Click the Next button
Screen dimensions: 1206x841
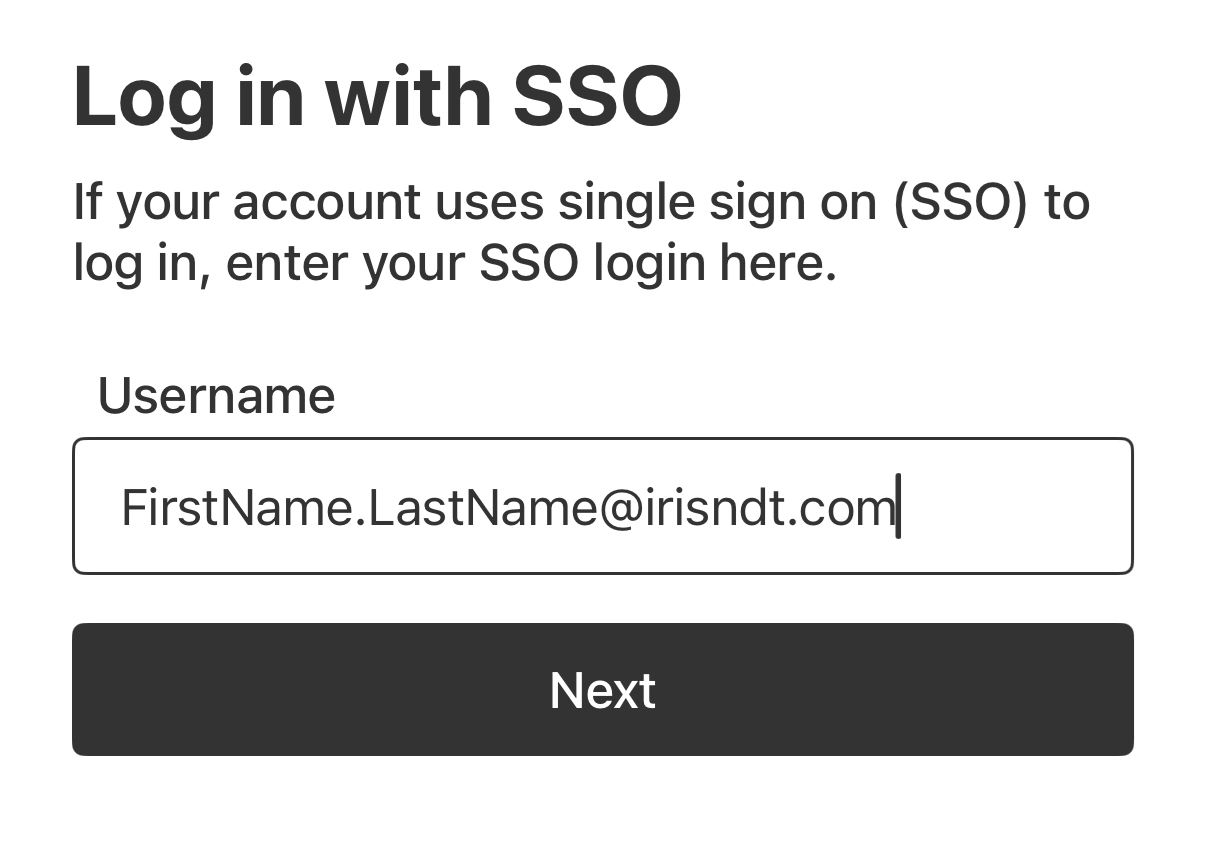coord(602,689)
